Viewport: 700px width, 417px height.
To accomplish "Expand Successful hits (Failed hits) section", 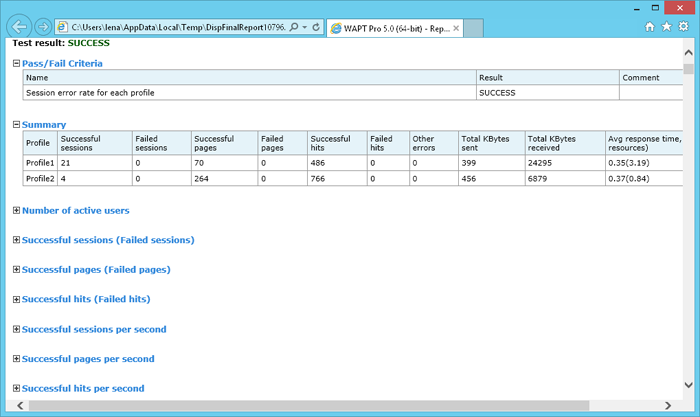I will [17, 299].
